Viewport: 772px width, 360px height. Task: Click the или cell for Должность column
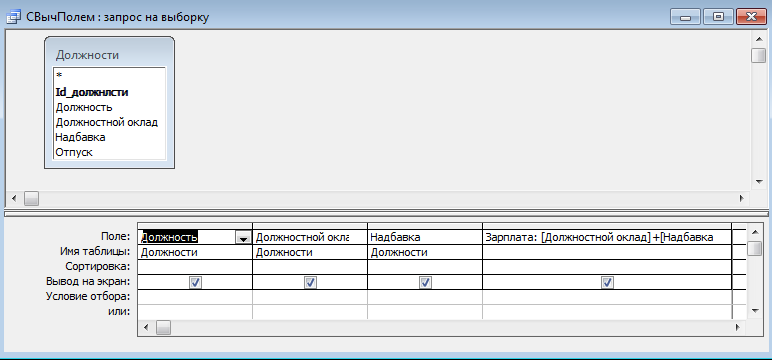pyautogui.click(x=195, y=312)
